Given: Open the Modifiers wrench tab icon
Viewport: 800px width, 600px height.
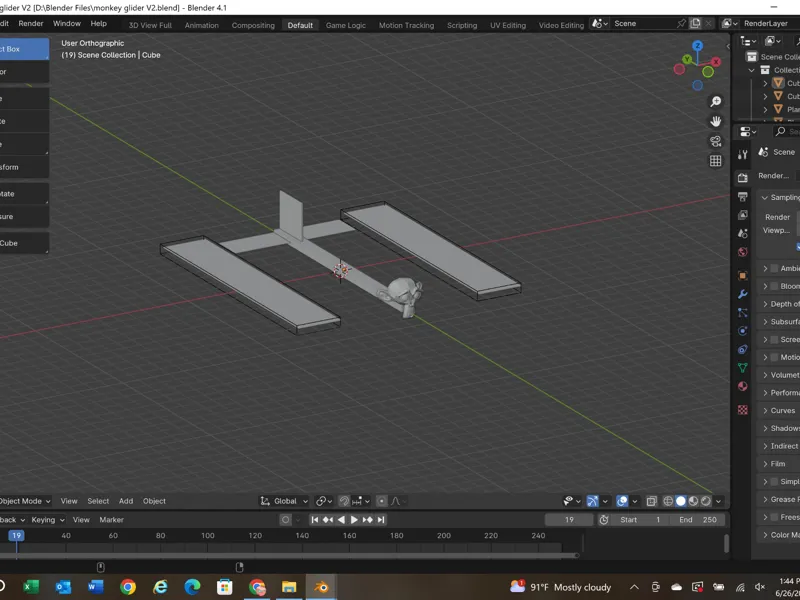Looking at the screenshot, I should tap(742, 294).
